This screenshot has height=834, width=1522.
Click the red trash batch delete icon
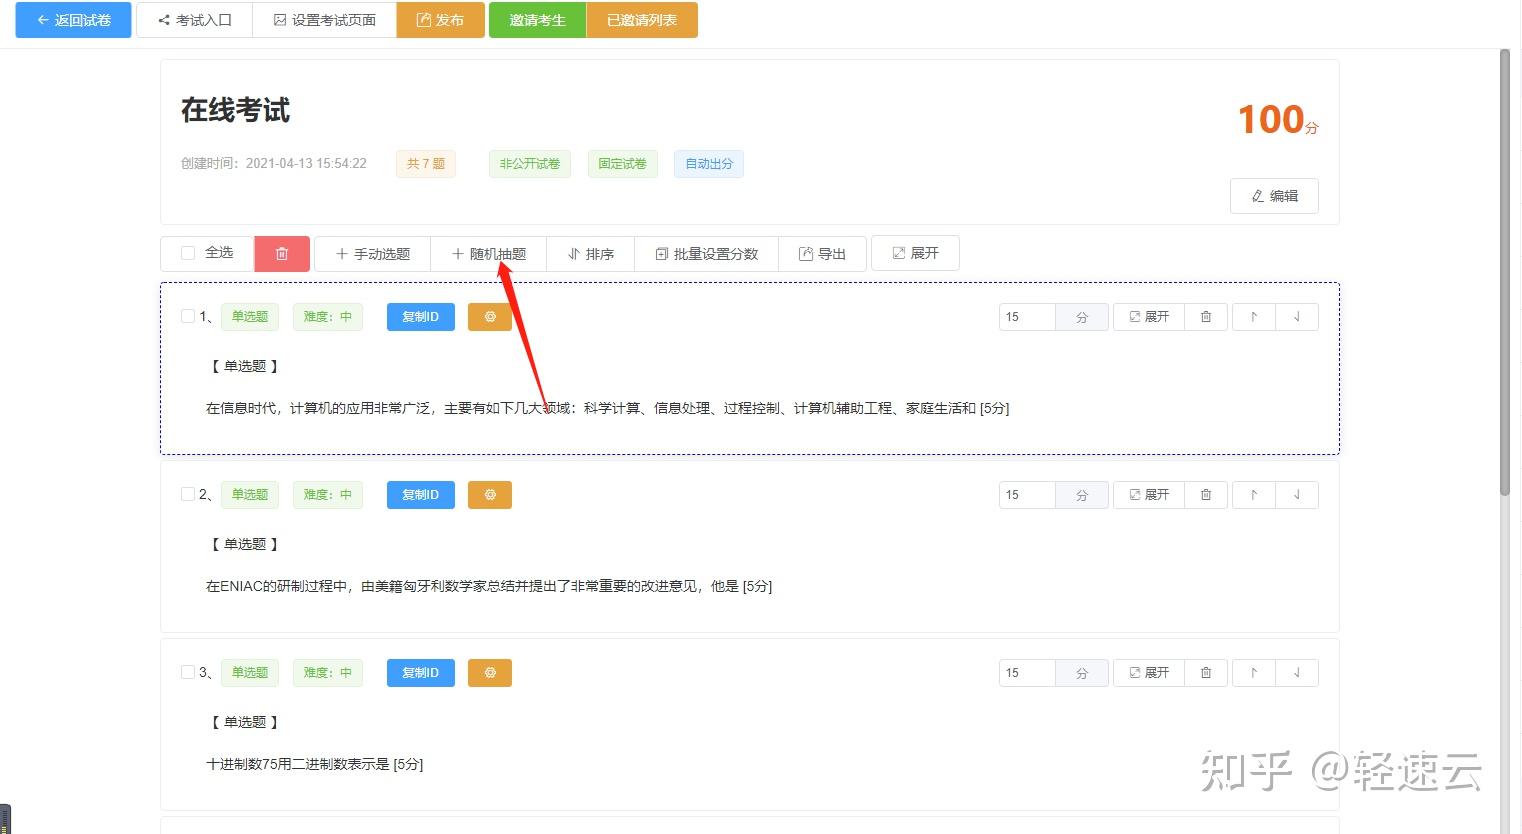click(282, 254)
